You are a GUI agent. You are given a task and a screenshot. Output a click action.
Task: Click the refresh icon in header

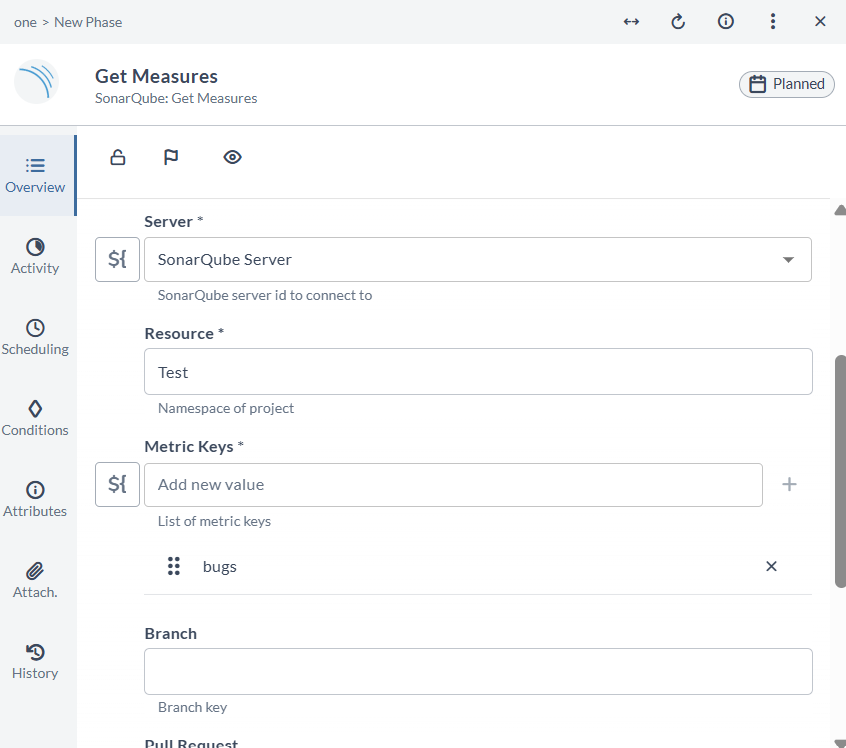pyautogui.click(x=678, y=22)
